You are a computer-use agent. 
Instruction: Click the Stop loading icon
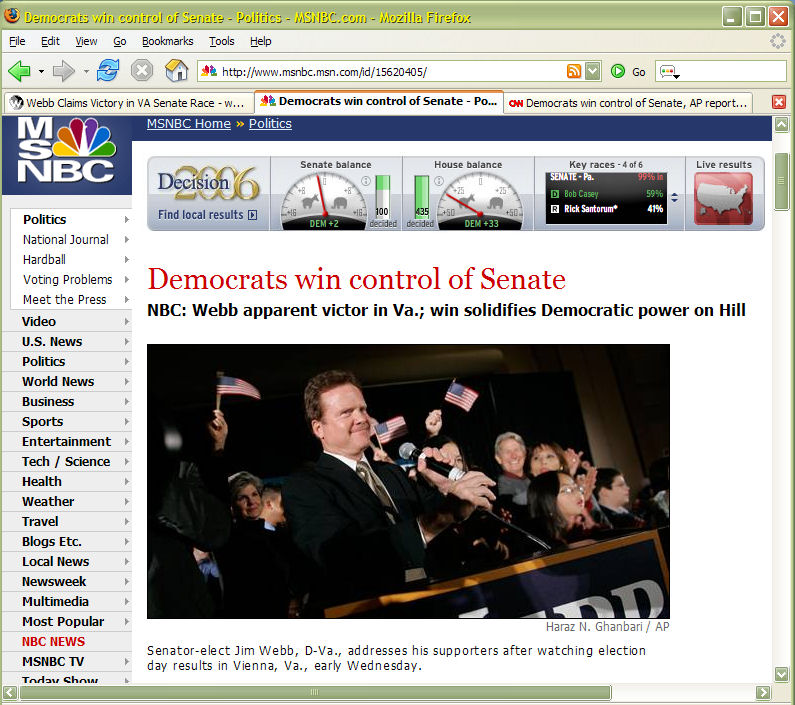pos(142,70)
